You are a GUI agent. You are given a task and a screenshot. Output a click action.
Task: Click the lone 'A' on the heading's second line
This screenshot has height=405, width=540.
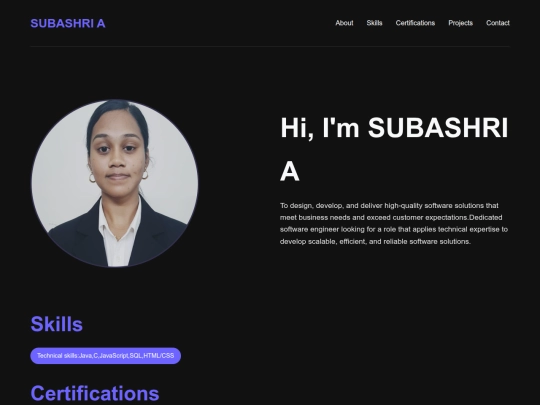click(290, 172)
